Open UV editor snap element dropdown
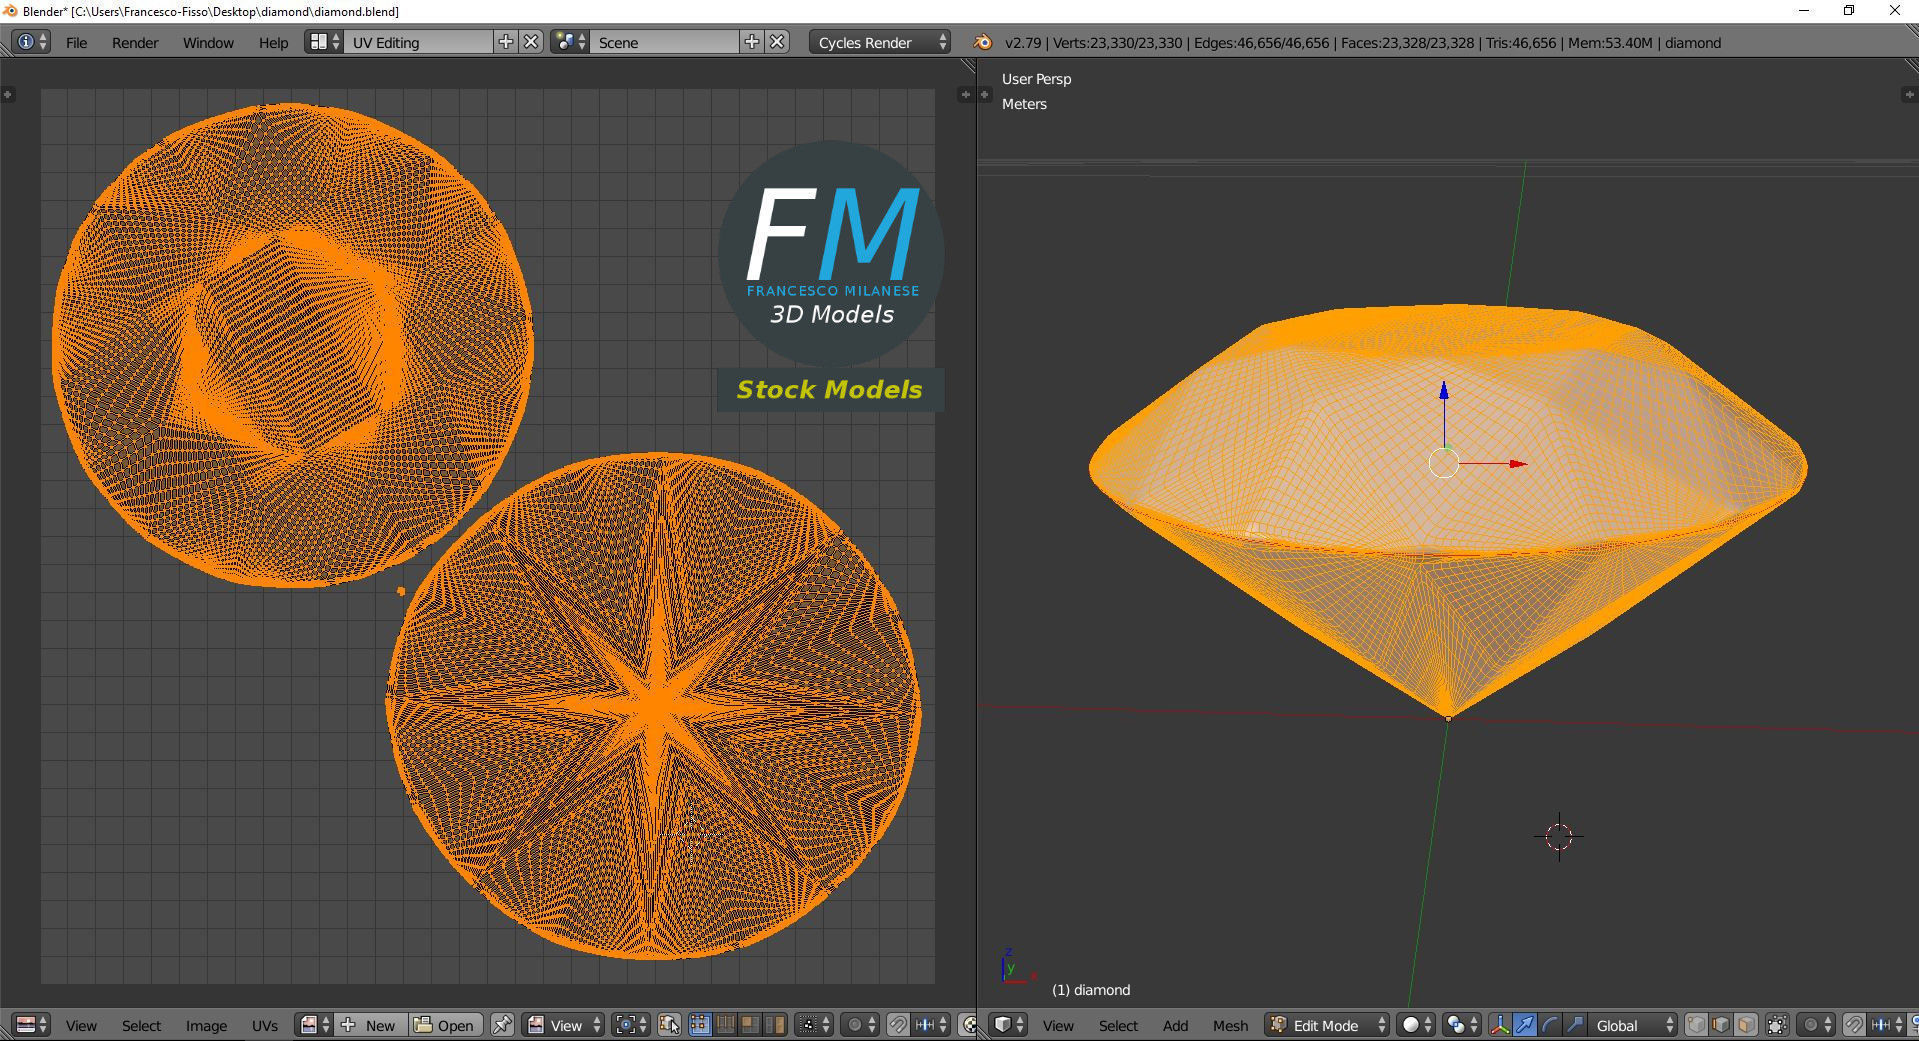The width and height of the screenshot is (1919, 1041). pos(931,1025)
